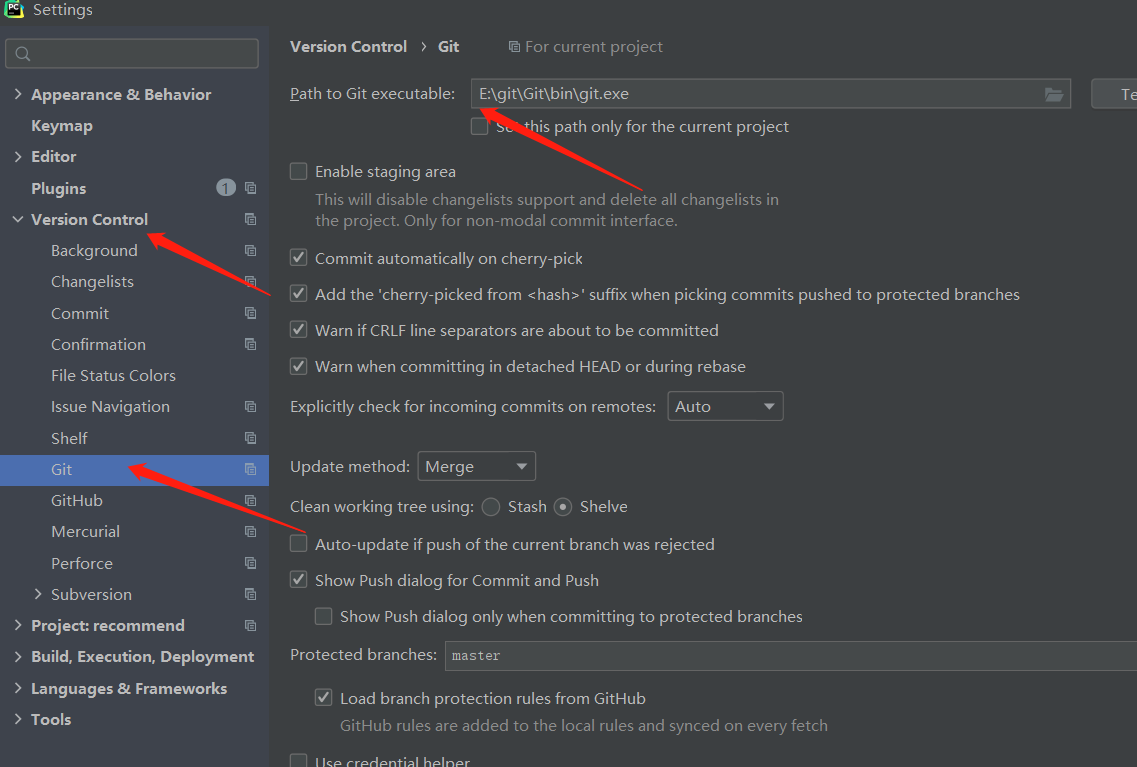Click the PyCharm logo in the title bar
Screen dimensions: 1137x767
coord(13,9)
